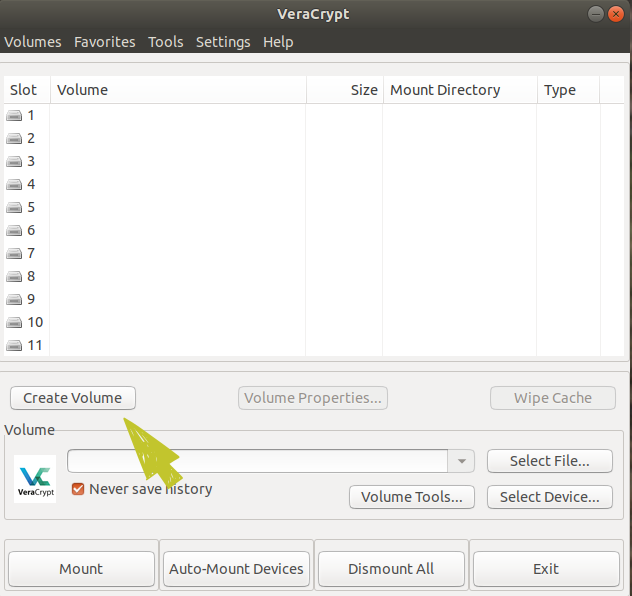Click the Mount button
The height and width of the screenshot is (596, 632).
tap(81, 569)
